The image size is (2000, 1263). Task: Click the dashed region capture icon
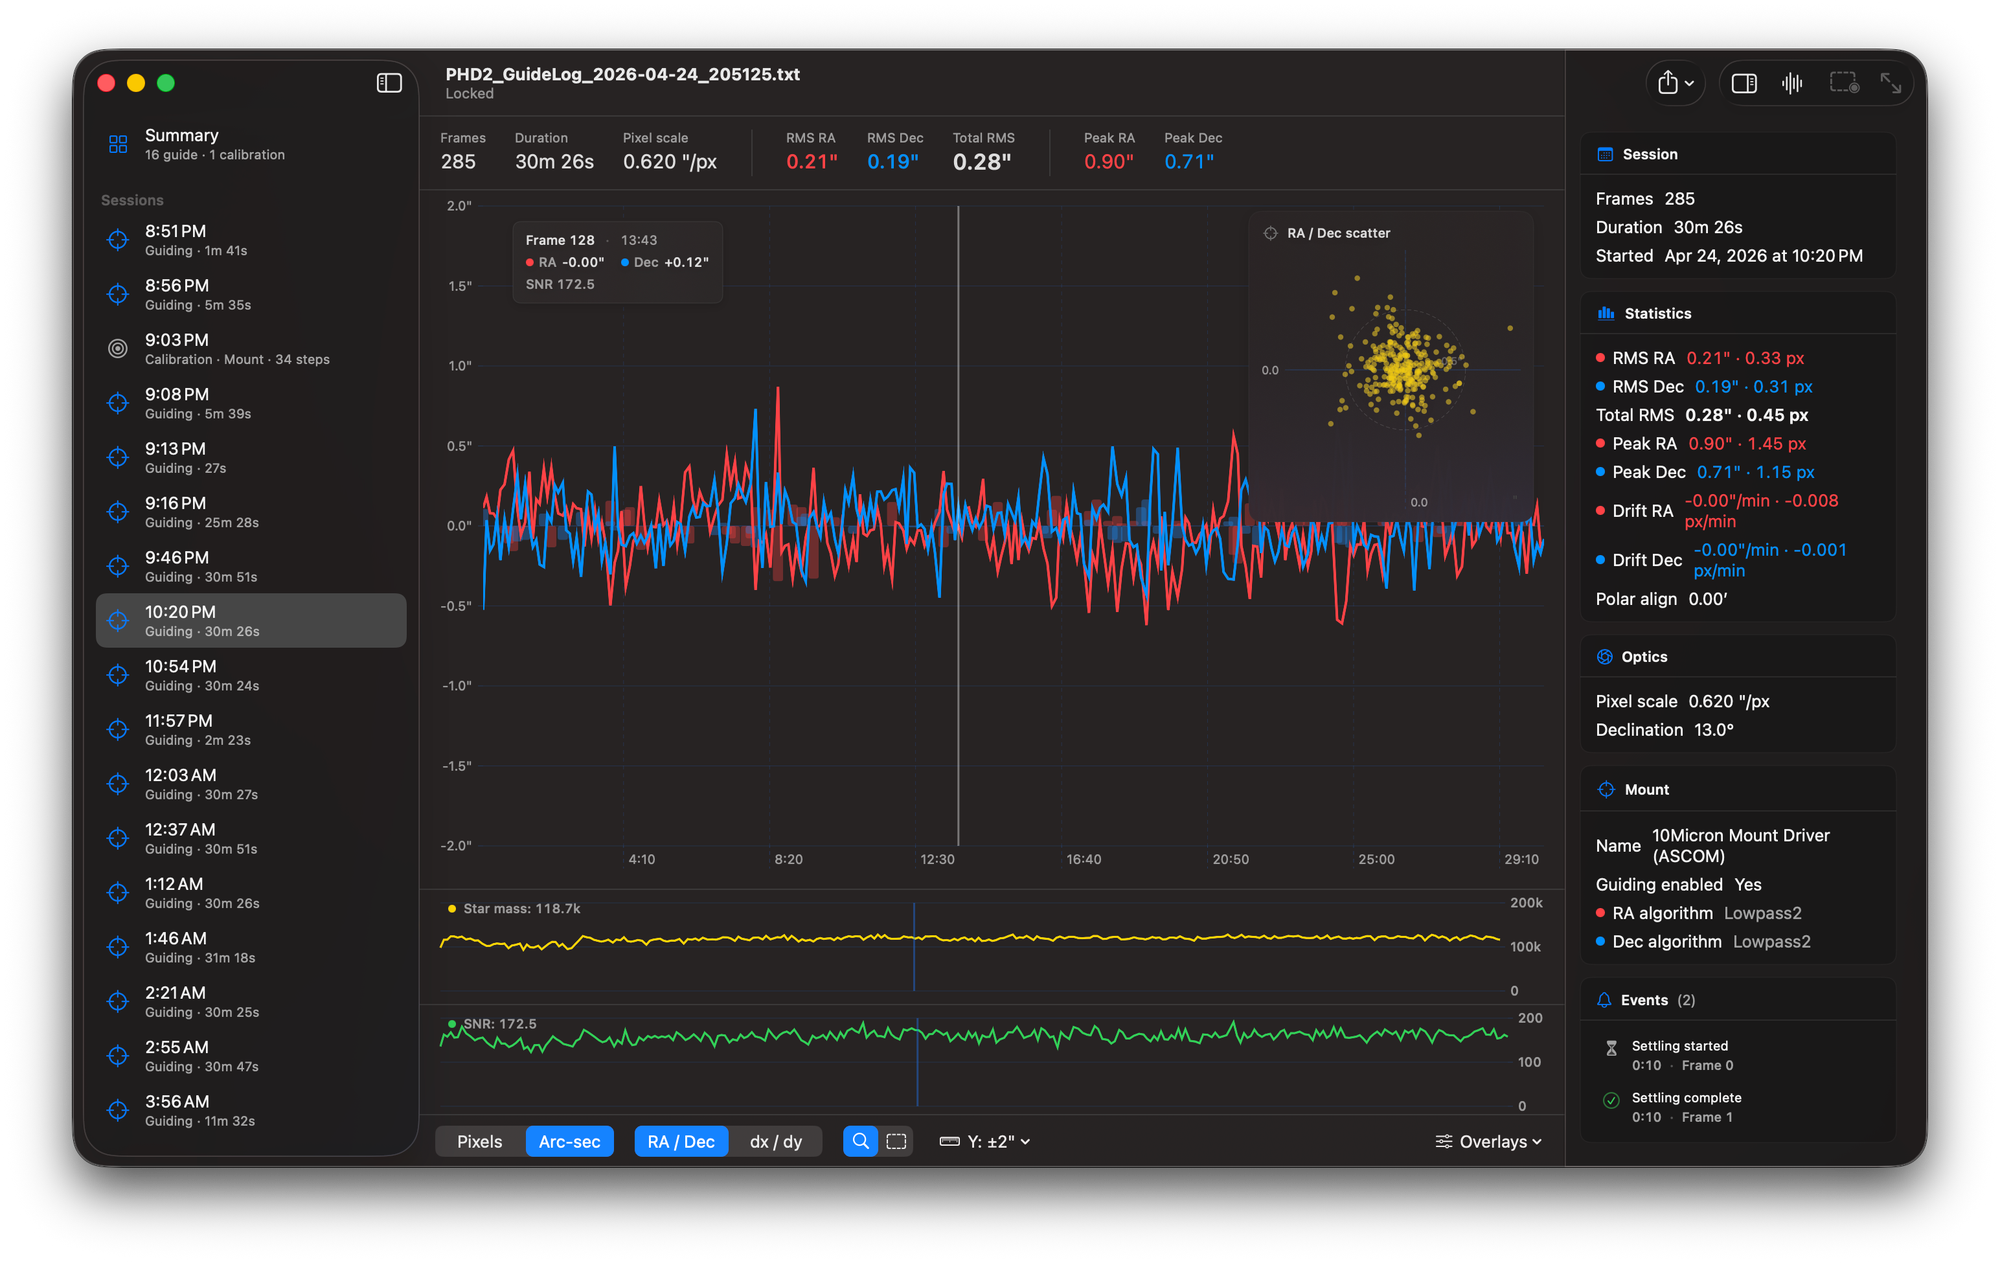pyautogui.click(x=1843, y=83)
